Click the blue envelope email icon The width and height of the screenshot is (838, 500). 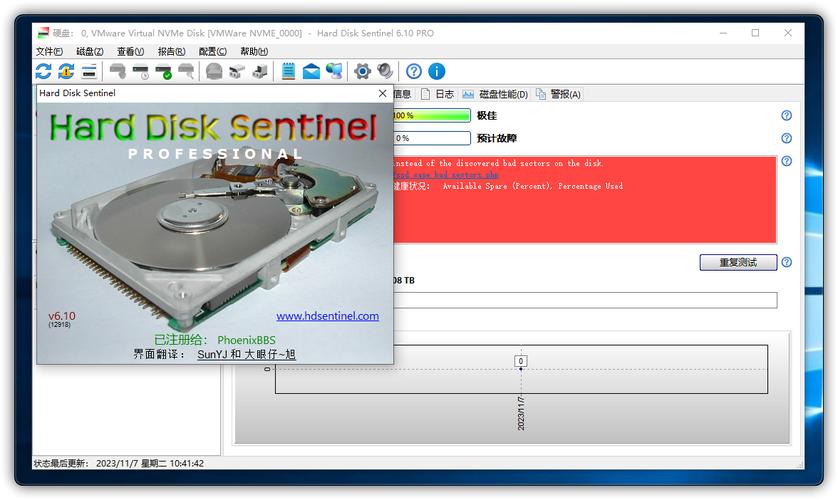pyautogui.click(x=311, y=71)
